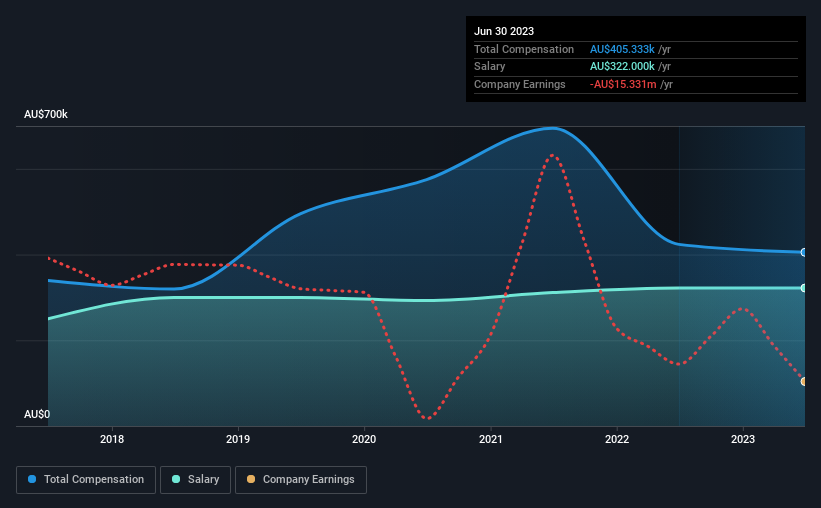This screenshot has width=821, height=508.
Task: Click the 2019 x-axis label
Action: click(238, 439)
